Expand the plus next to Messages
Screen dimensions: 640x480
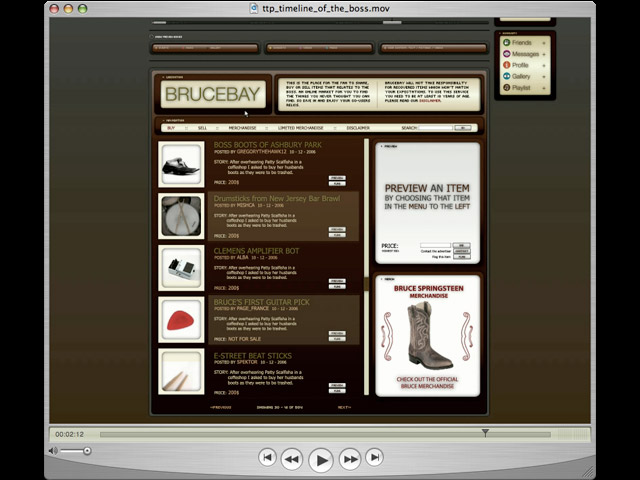pyautogui.click(x=544, y=54)
